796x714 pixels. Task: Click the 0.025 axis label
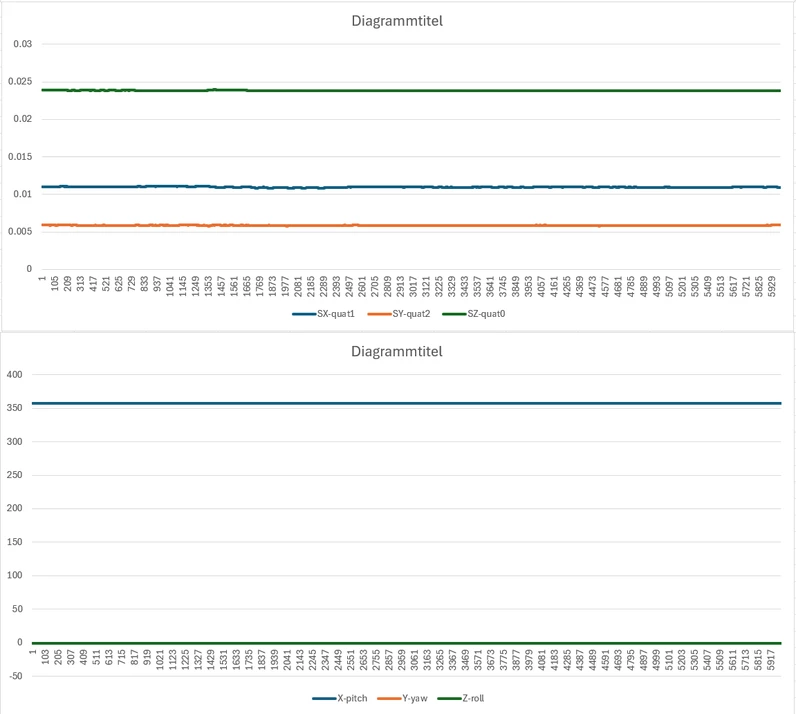(x=20, y=81)
